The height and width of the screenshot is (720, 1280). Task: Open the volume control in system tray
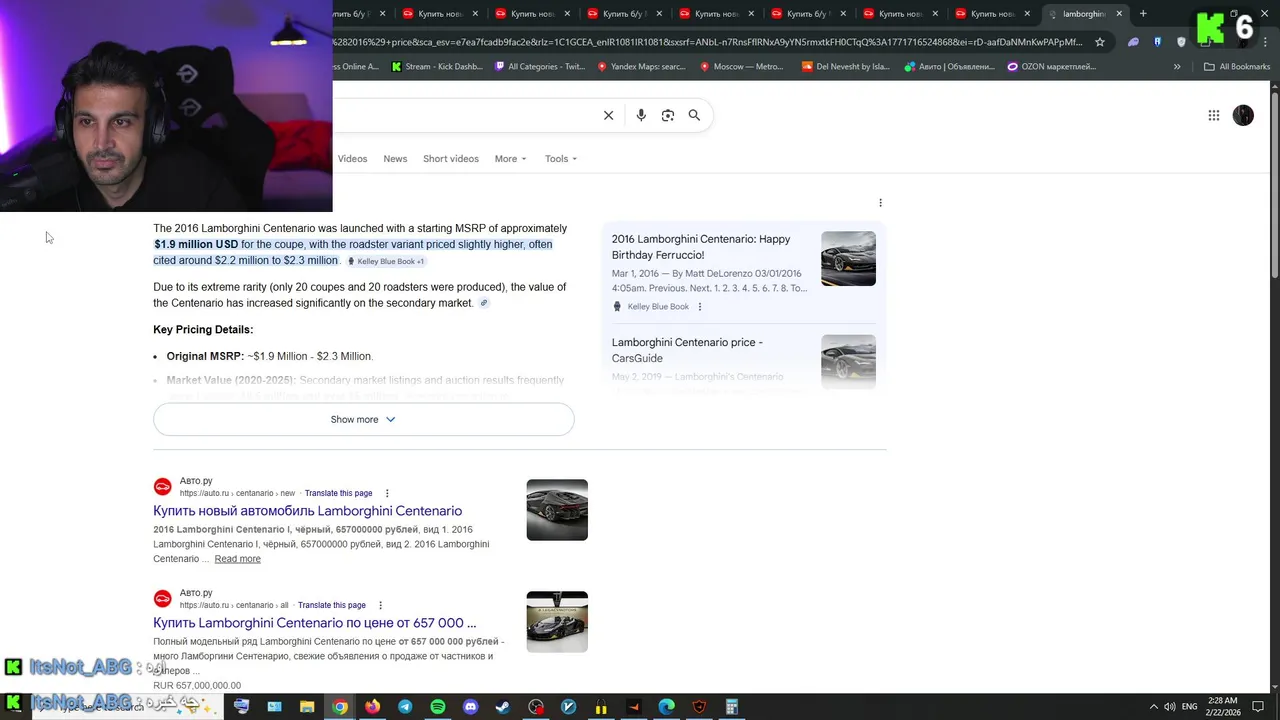tap(1169, 707)
